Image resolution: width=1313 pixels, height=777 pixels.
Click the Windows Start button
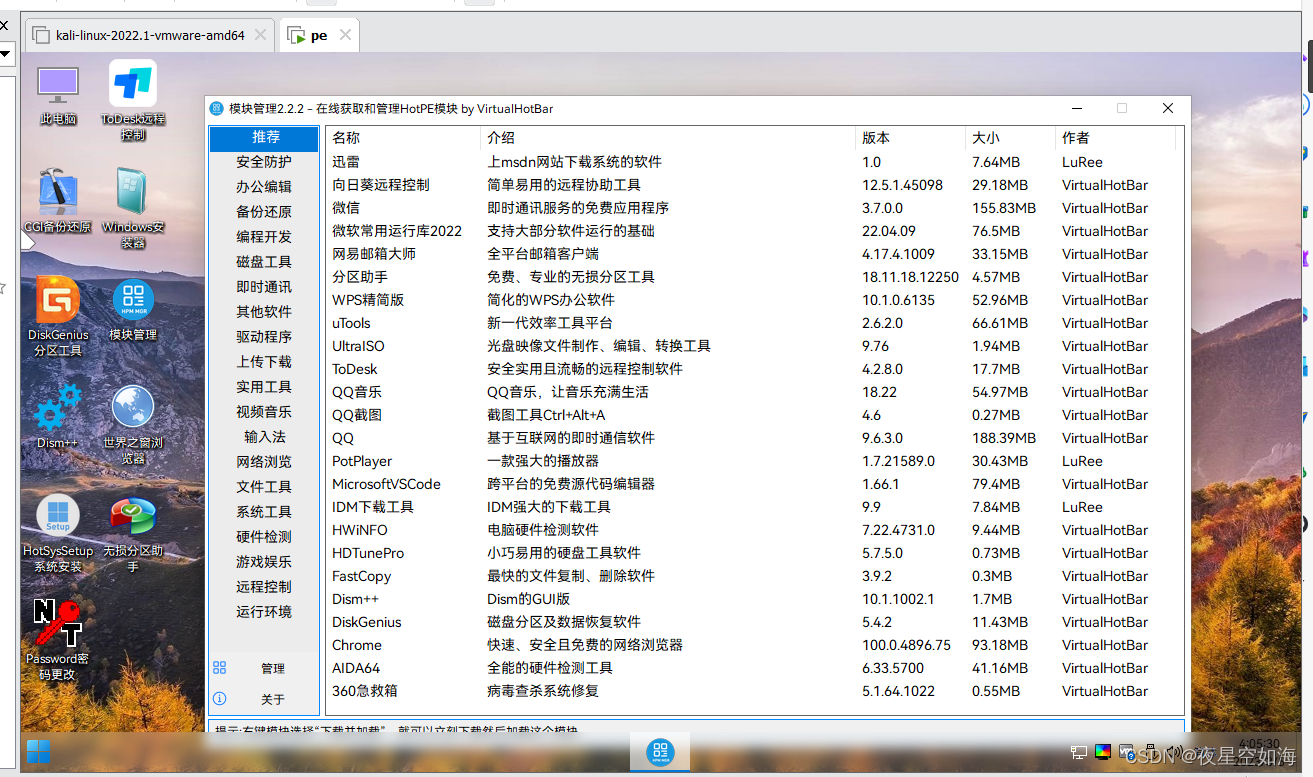[39, 752]
